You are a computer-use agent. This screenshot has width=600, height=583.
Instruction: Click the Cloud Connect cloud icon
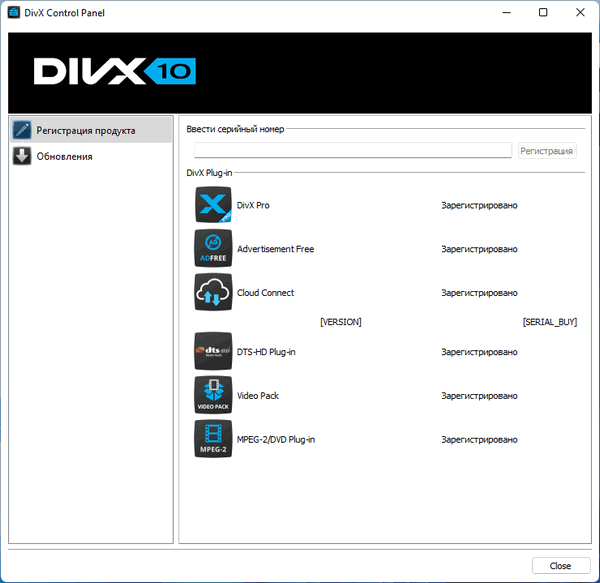point(213,292)
